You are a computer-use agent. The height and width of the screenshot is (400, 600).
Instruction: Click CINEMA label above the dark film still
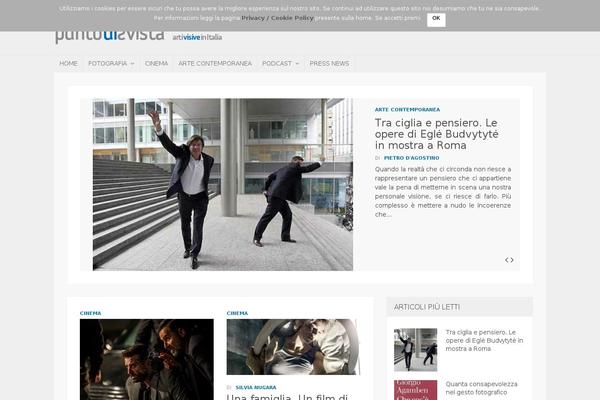pyautogui.click(x=90, y=313)
